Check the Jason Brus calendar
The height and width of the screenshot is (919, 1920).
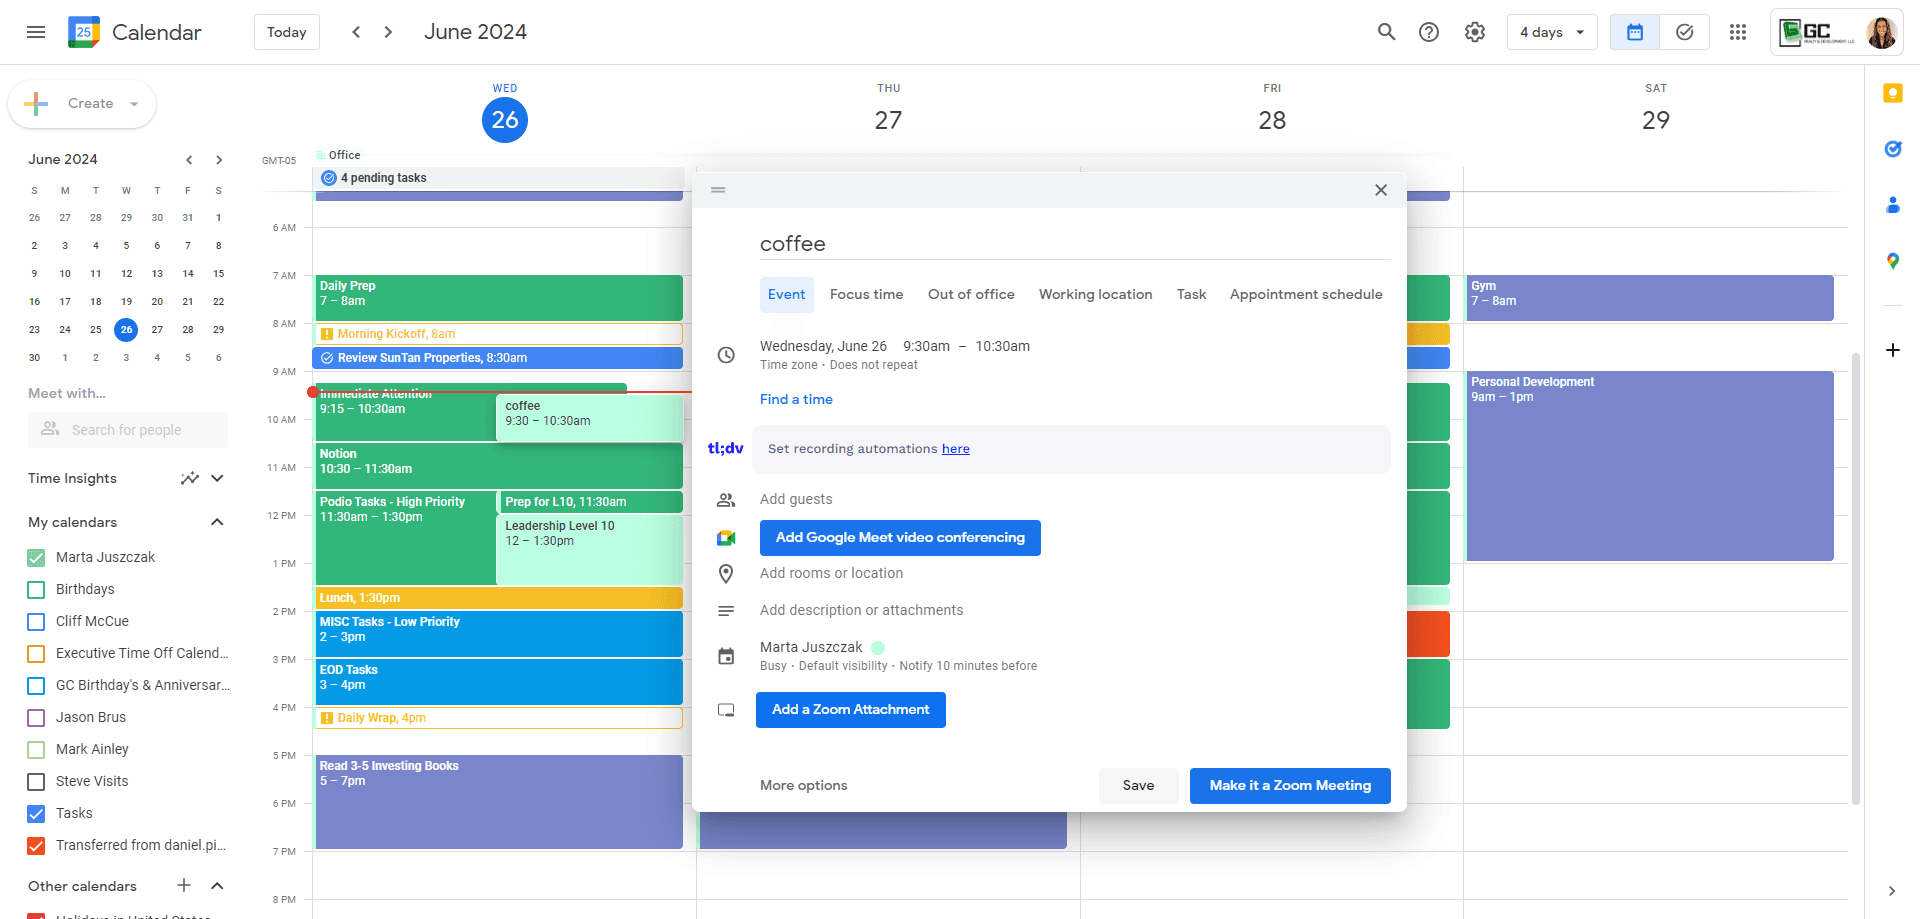(x=36, y=717)
